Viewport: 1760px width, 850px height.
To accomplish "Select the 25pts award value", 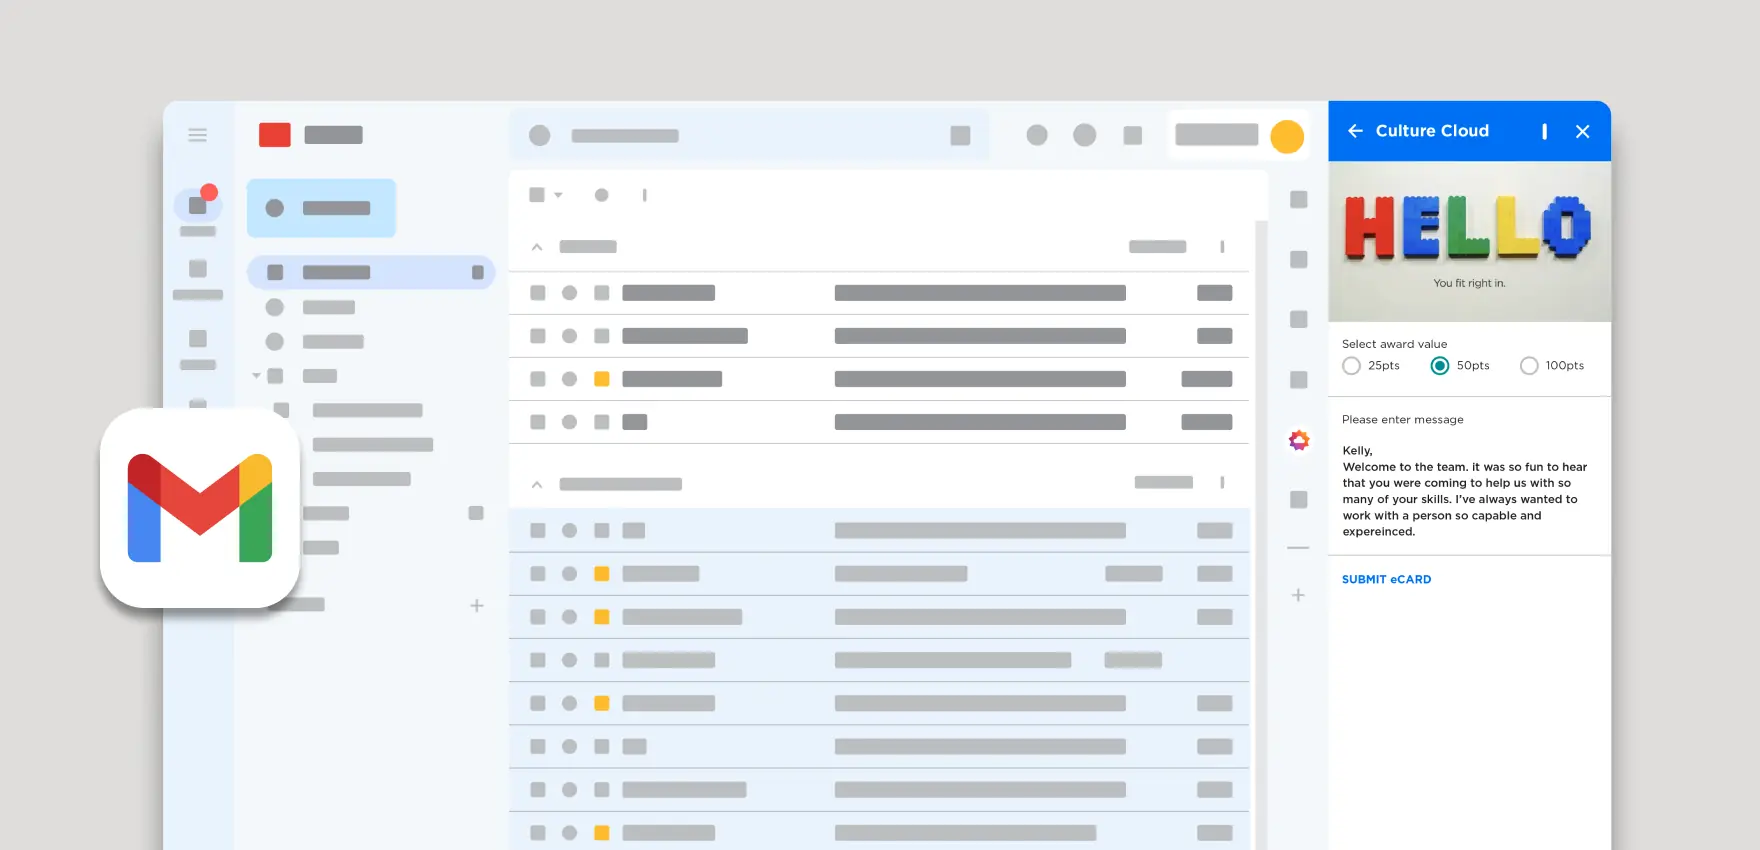I will click(1352, 366).
